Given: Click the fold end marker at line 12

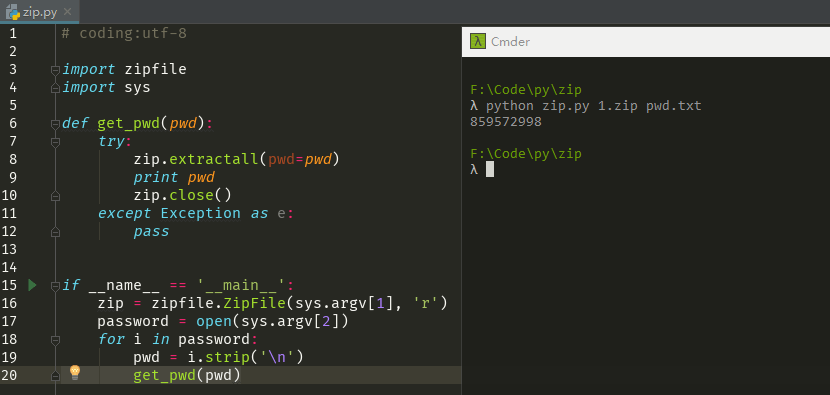Looking at the screenshot, I should [x=55, y=232].
